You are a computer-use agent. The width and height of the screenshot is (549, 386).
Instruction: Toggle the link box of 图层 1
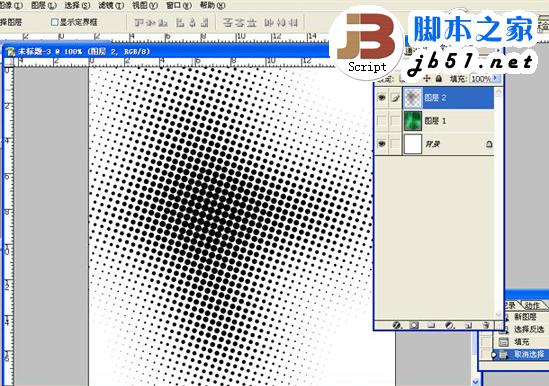[x=395, y=121]
